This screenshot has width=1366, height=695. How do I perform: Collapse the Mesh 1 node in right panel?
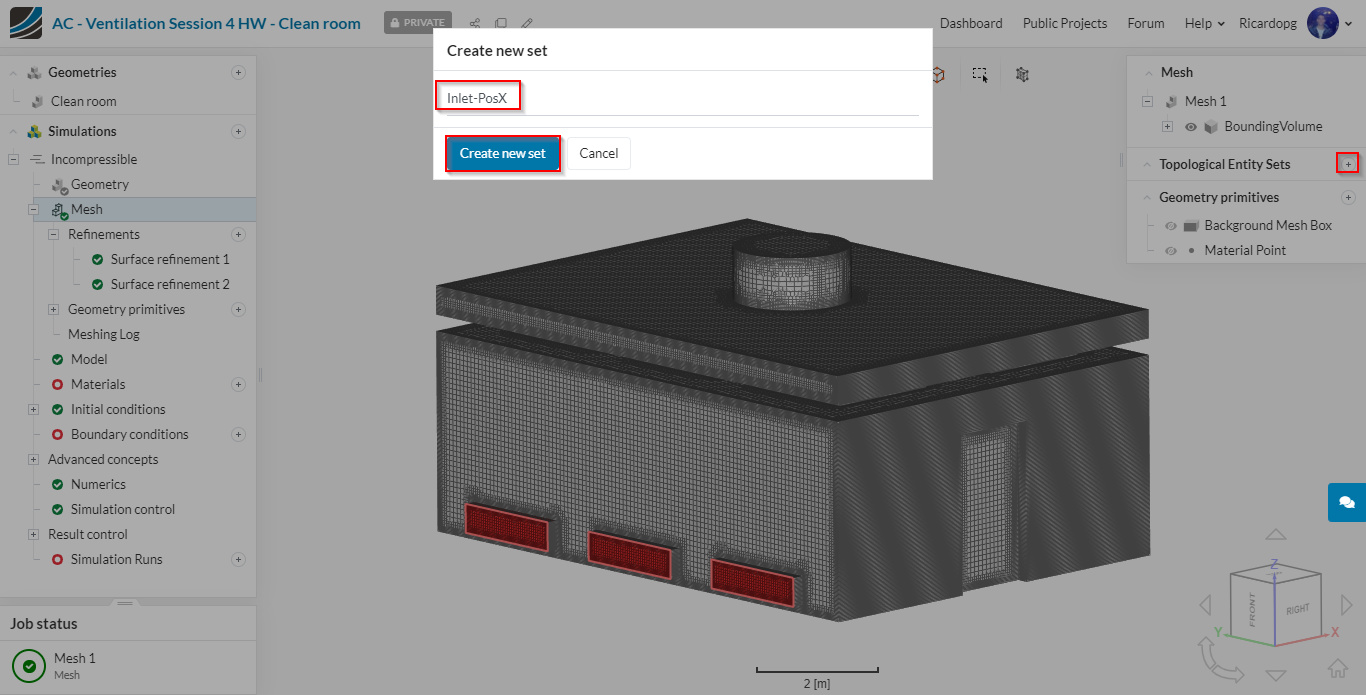[1147, 101]
